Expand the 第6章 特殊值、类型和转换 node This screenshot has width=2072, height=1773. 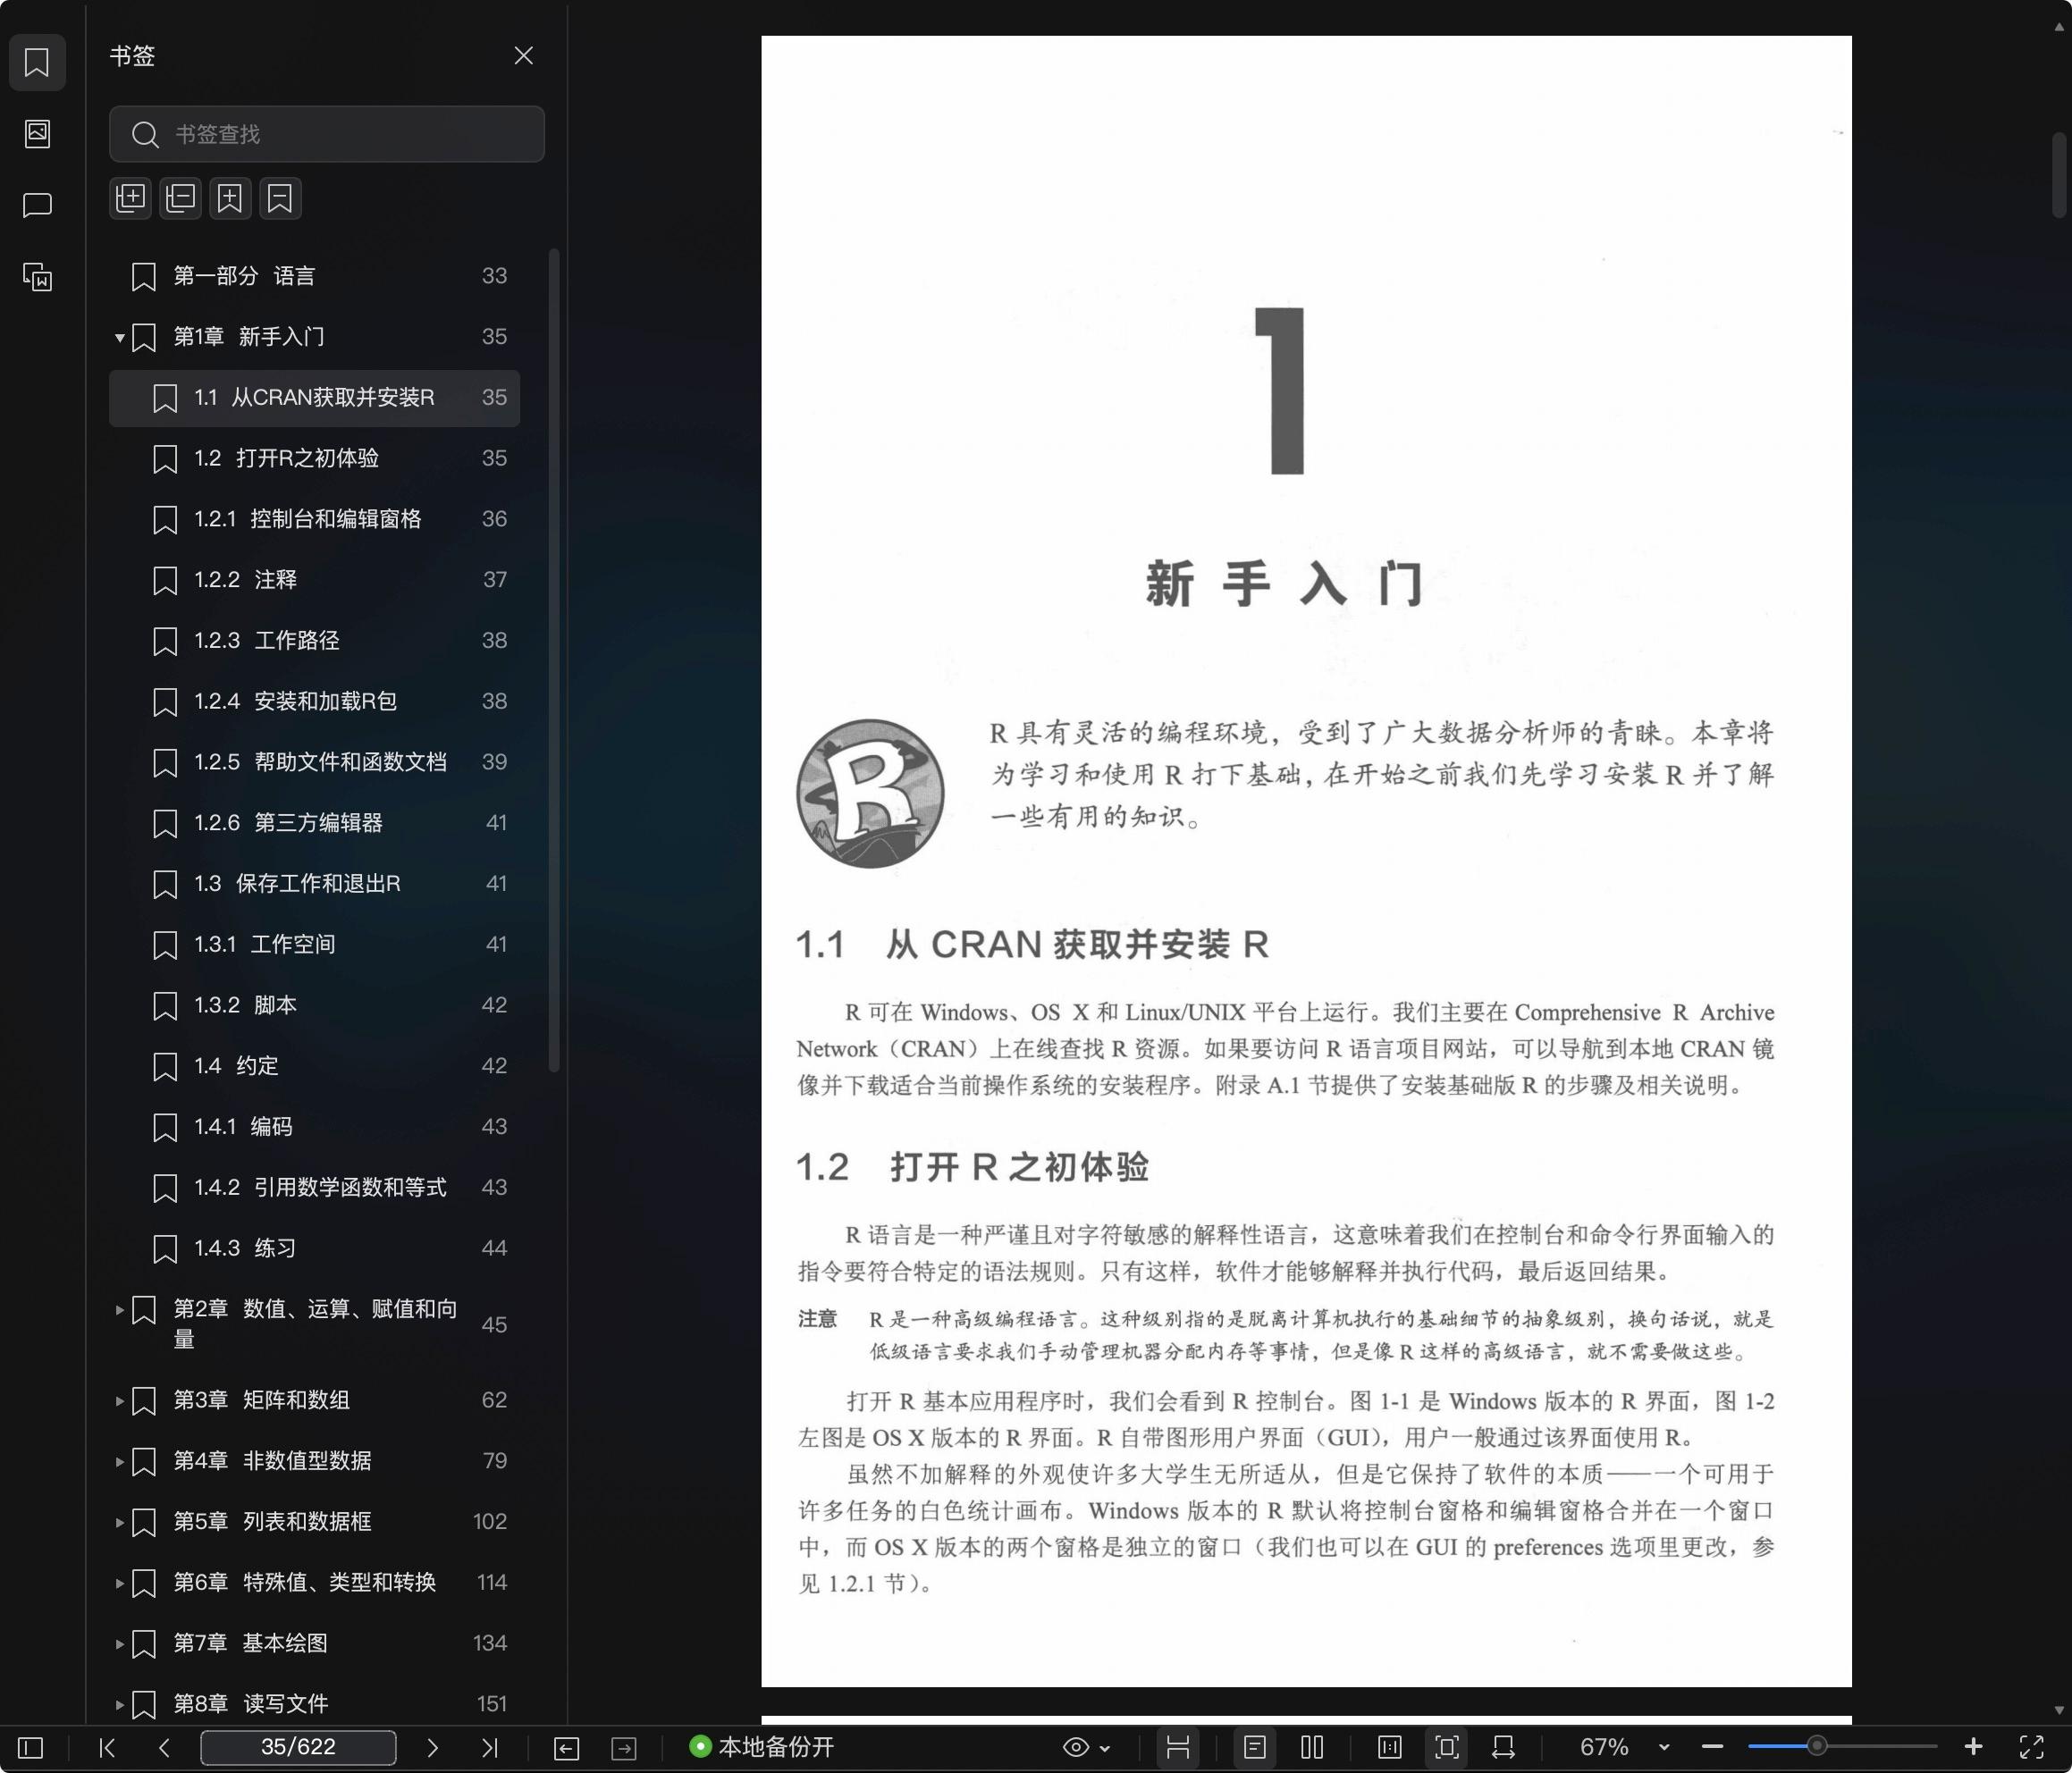[x=119, y=1584]
